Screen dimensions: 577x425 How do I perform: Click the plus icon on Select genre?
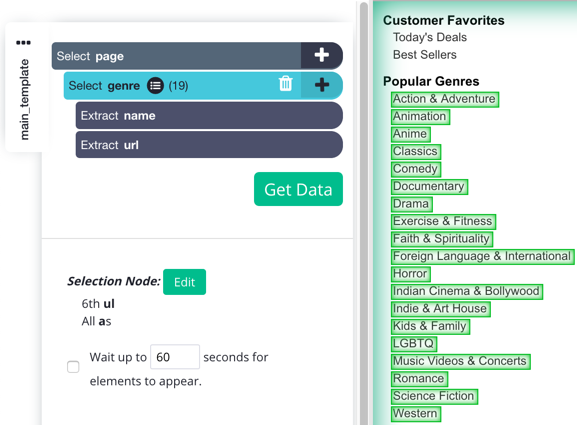tap(322, 85)
